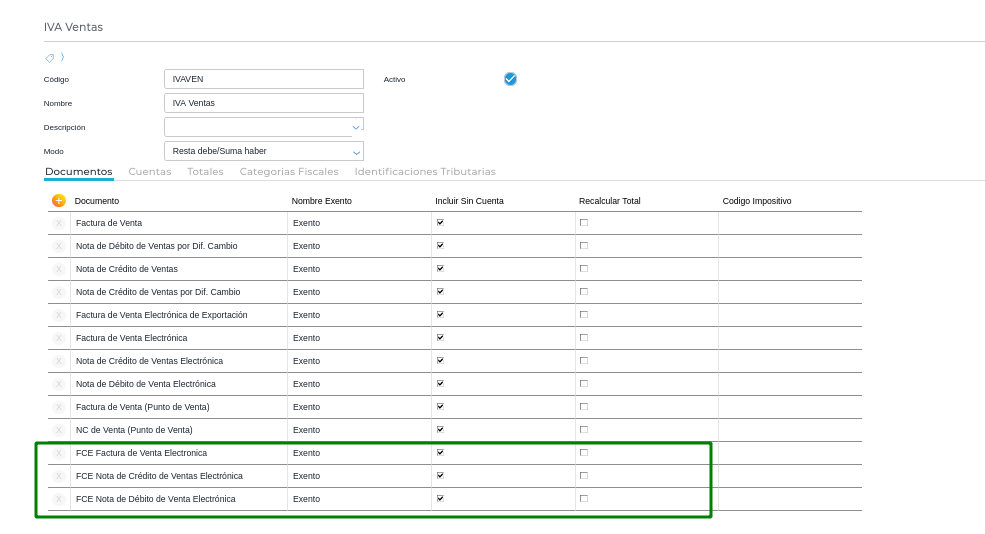Expand the Modo dropdown
Viewport: 985px width, 534px height.
355,151
